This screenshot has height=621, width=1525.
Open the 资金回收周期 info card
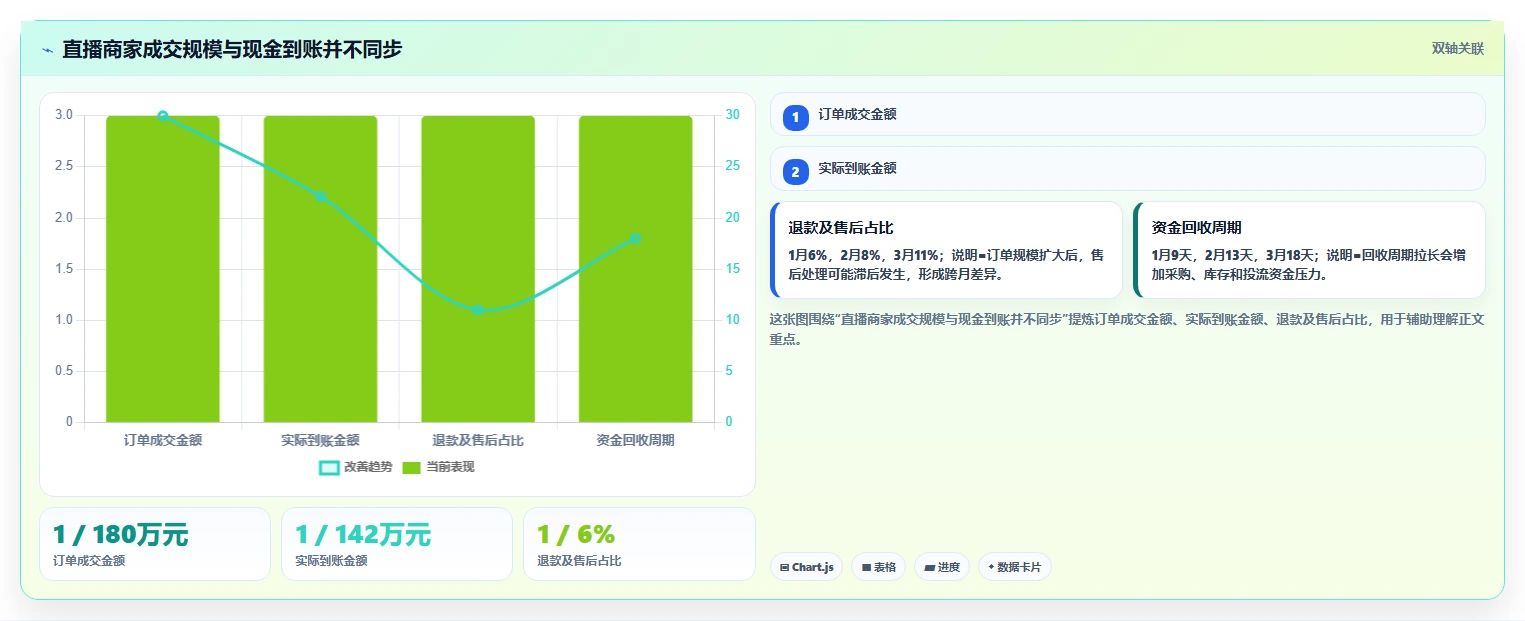tap(1309, 250)
